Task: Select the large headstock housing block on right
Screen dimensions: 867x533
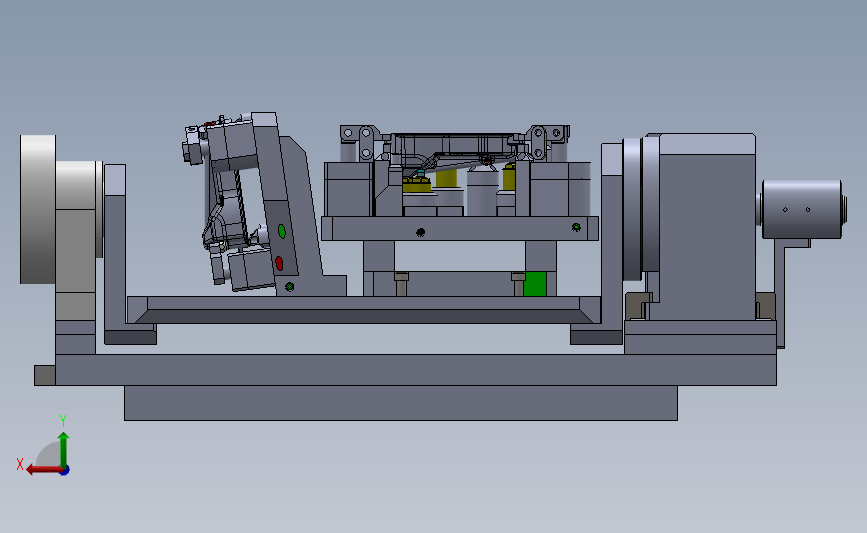Action: [707, 227]
